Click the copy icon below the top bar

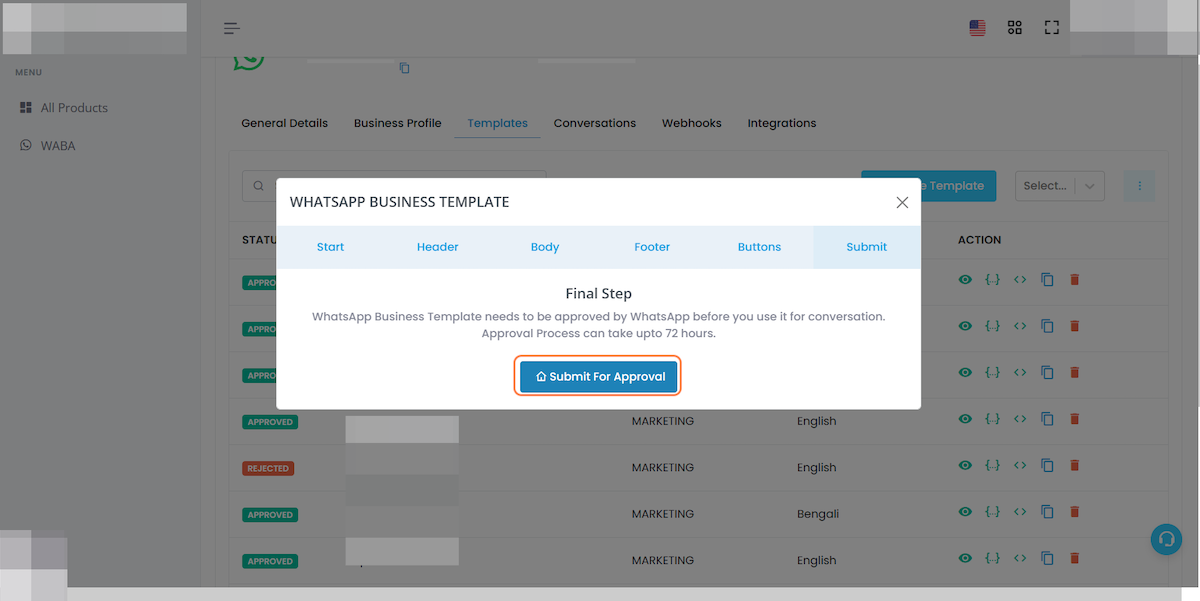tap(405, 68)
